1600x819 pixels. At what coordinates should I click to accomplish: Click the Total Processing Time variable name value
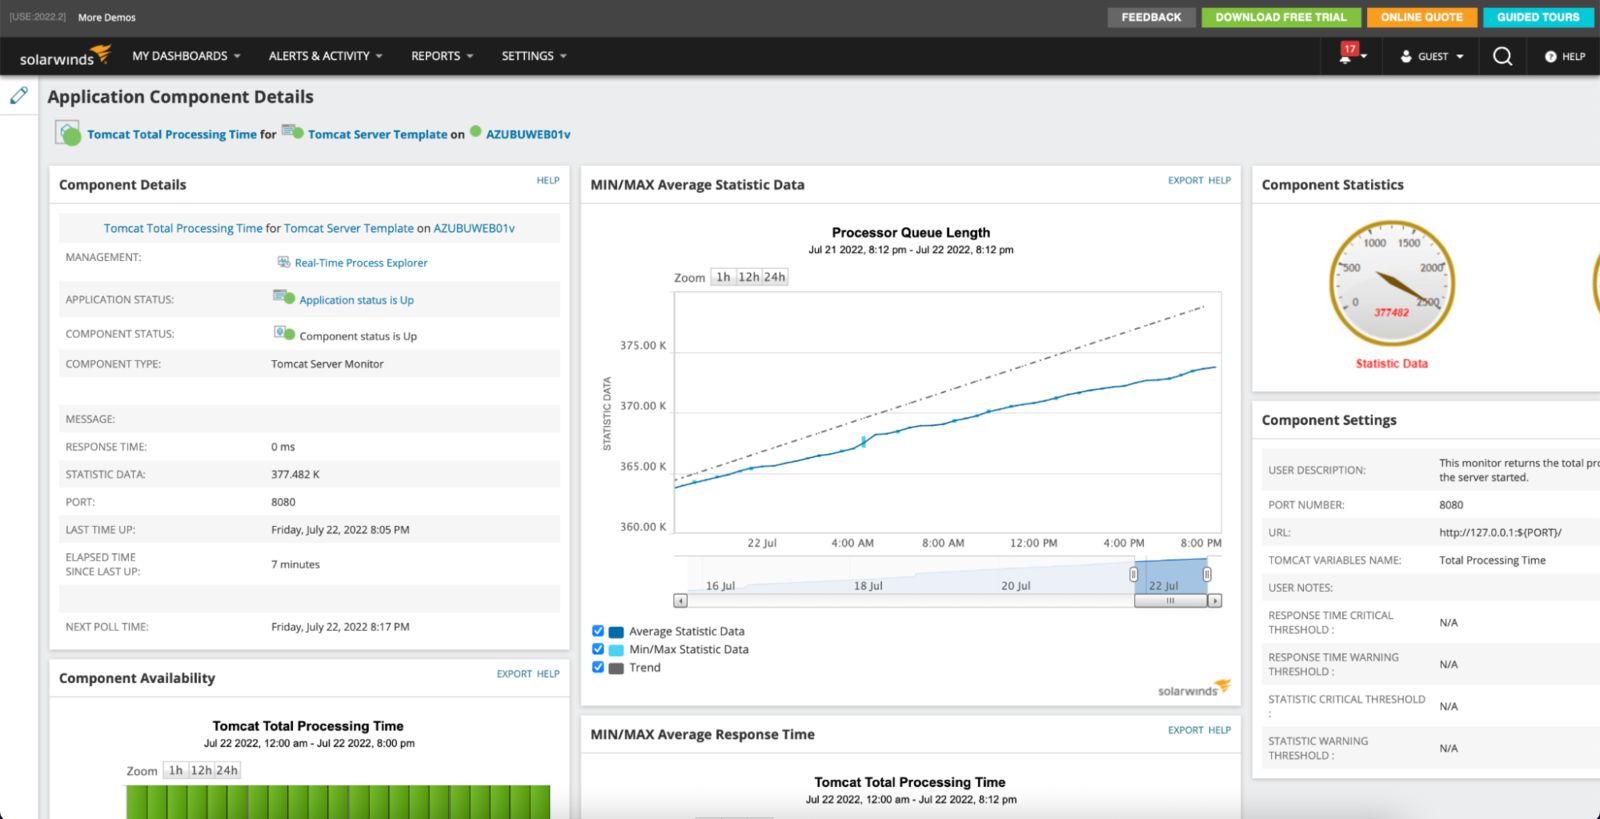[x=1492, y=560]
